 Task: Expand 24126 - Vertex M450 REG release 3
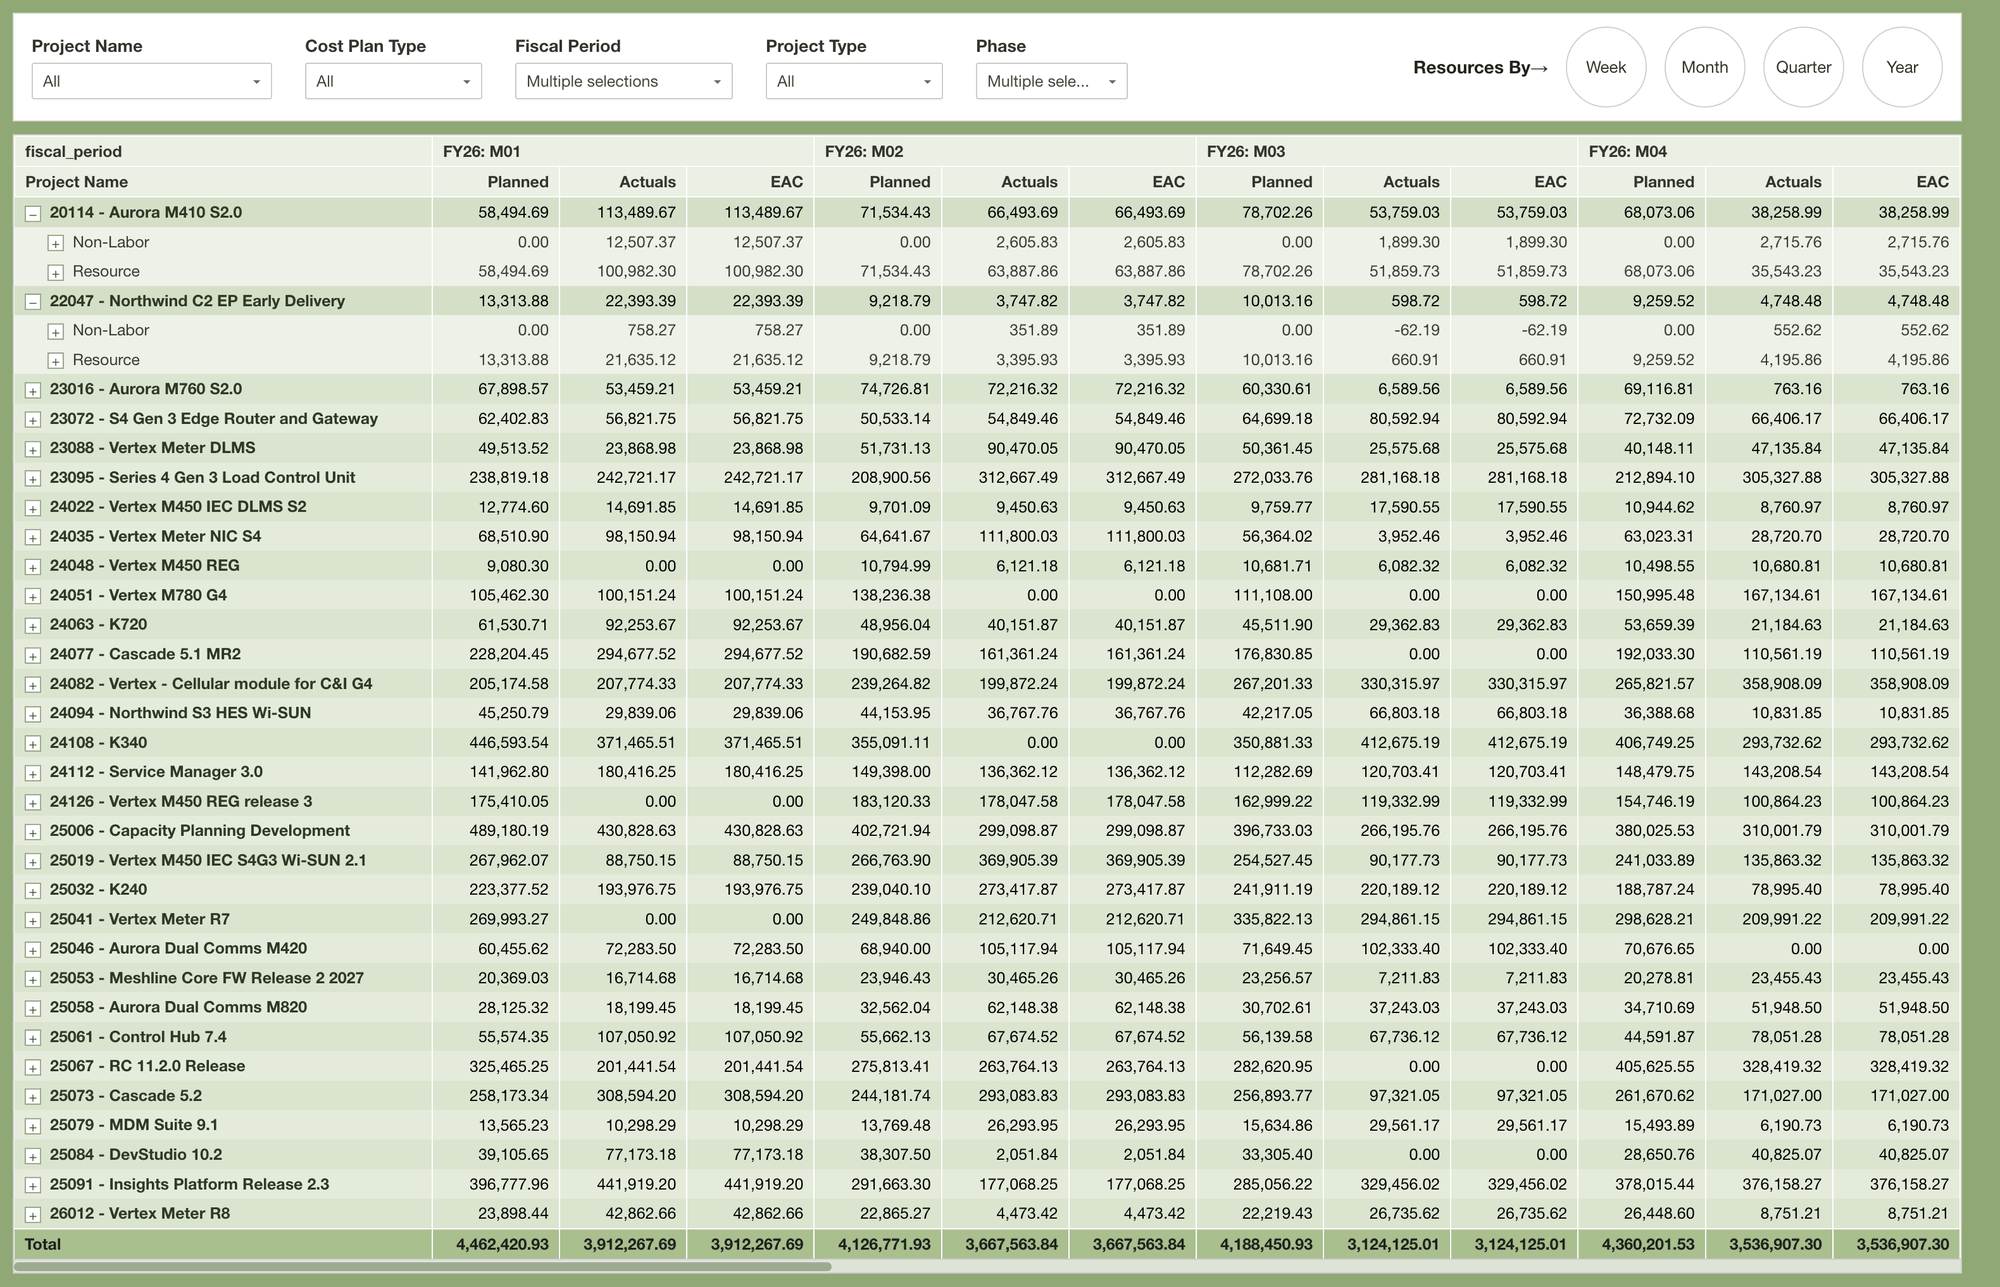(x=33, y=802)
